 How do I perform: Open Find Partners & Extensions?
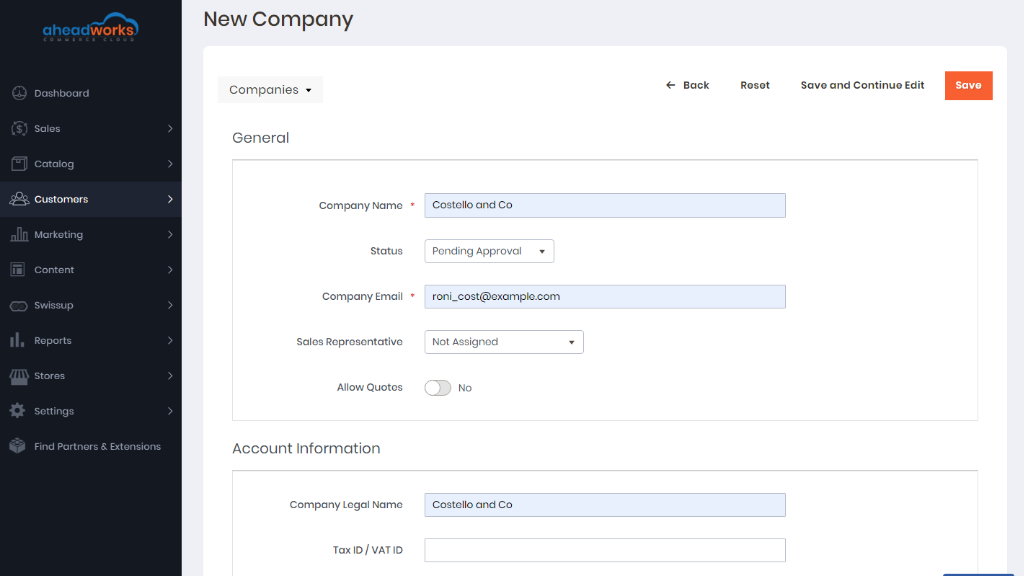(91, 446)
